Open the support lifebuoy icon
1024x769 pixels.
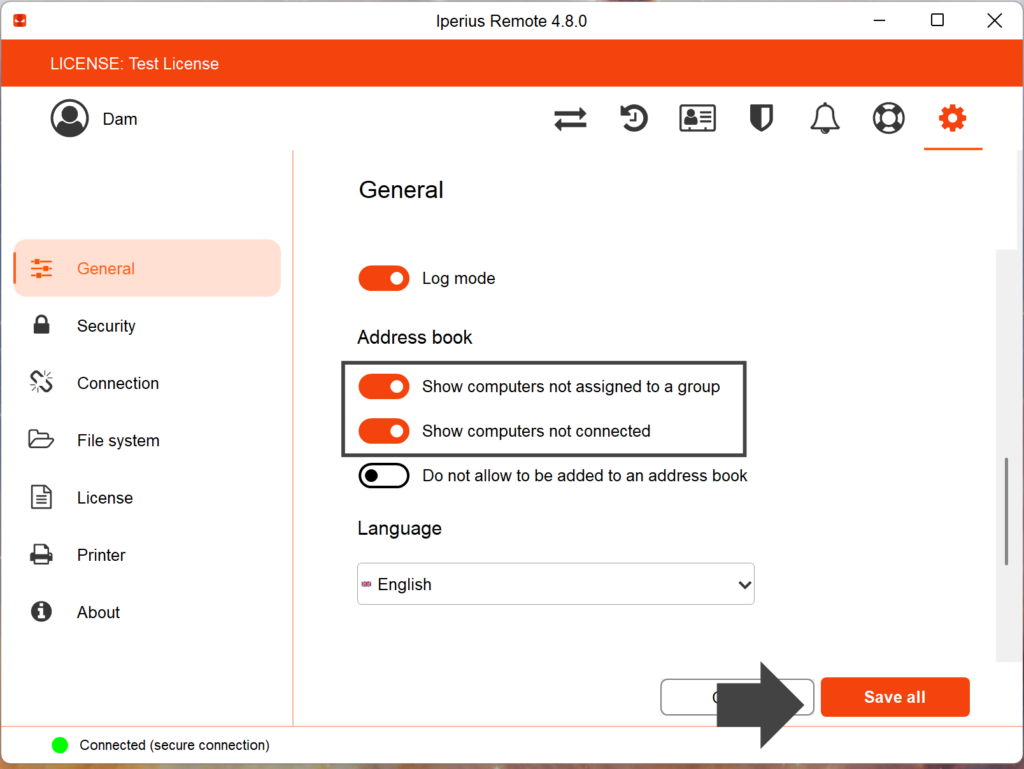coord(889,118)
